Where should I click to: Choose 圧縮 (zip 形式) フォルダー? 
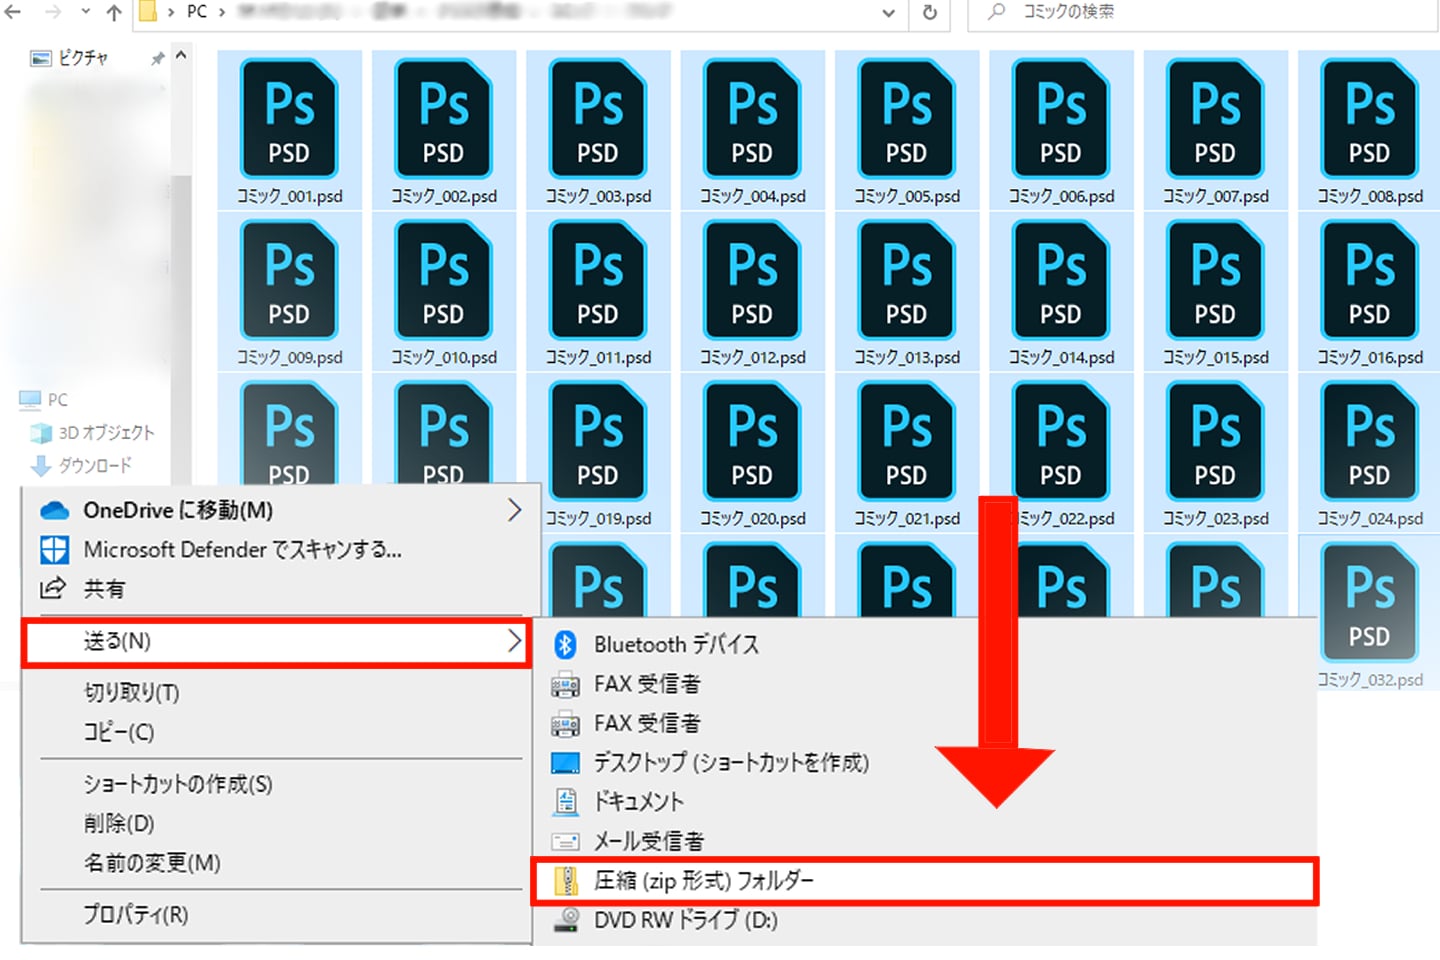pos(704,881)
